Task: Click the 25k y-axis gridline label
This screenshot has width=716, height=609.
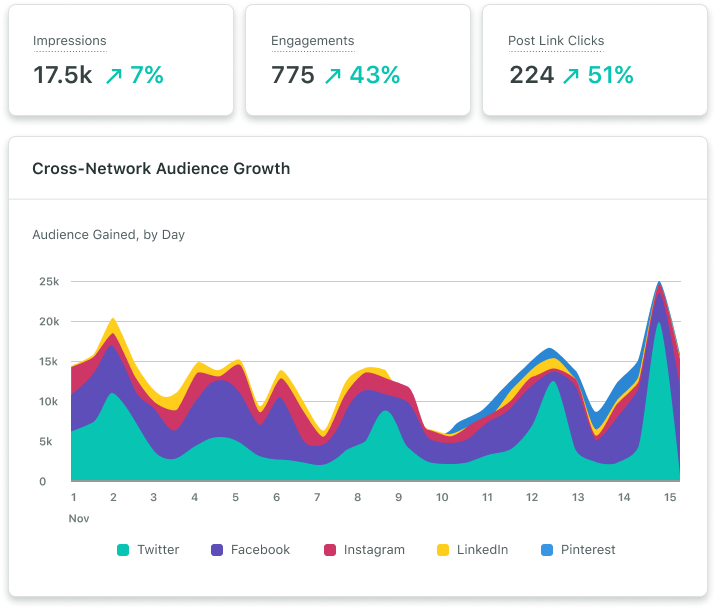Action: (x=49, y=282)
